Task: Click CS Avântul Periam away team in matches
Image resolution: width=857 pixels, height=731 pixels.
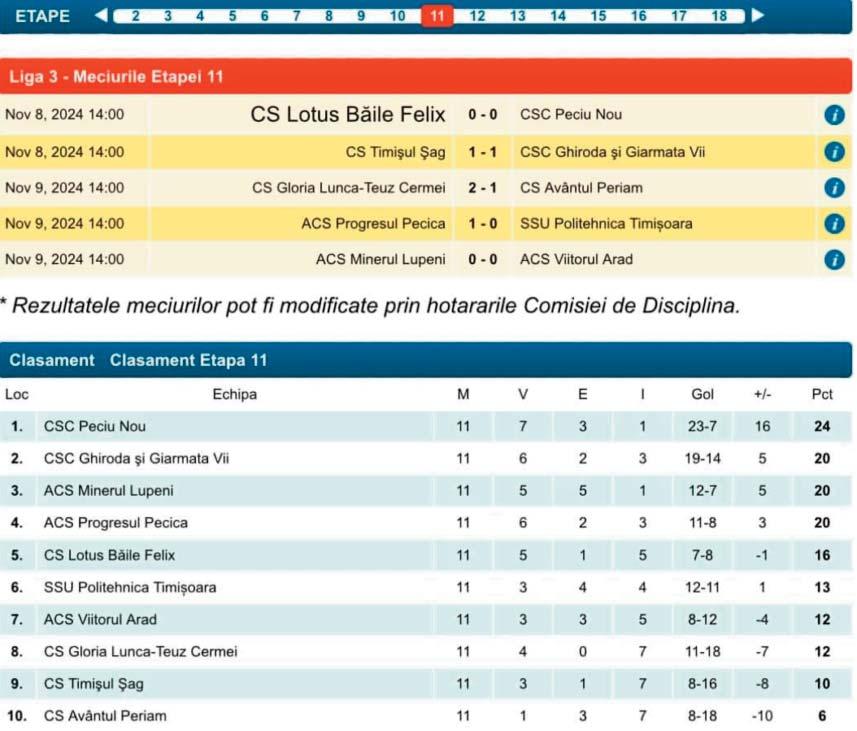Action: 581,188
